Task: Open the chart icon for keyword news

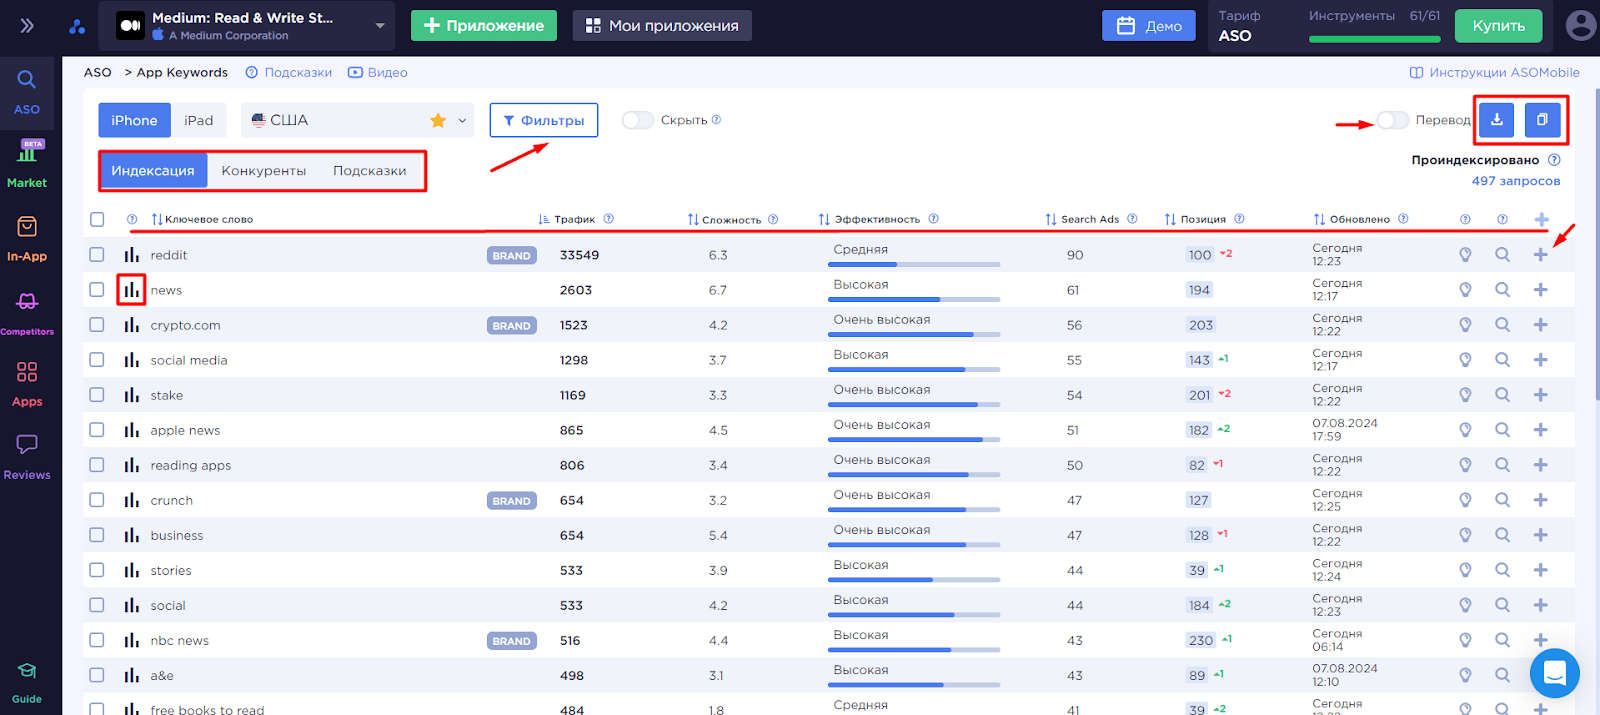Action: coord(131,290)
